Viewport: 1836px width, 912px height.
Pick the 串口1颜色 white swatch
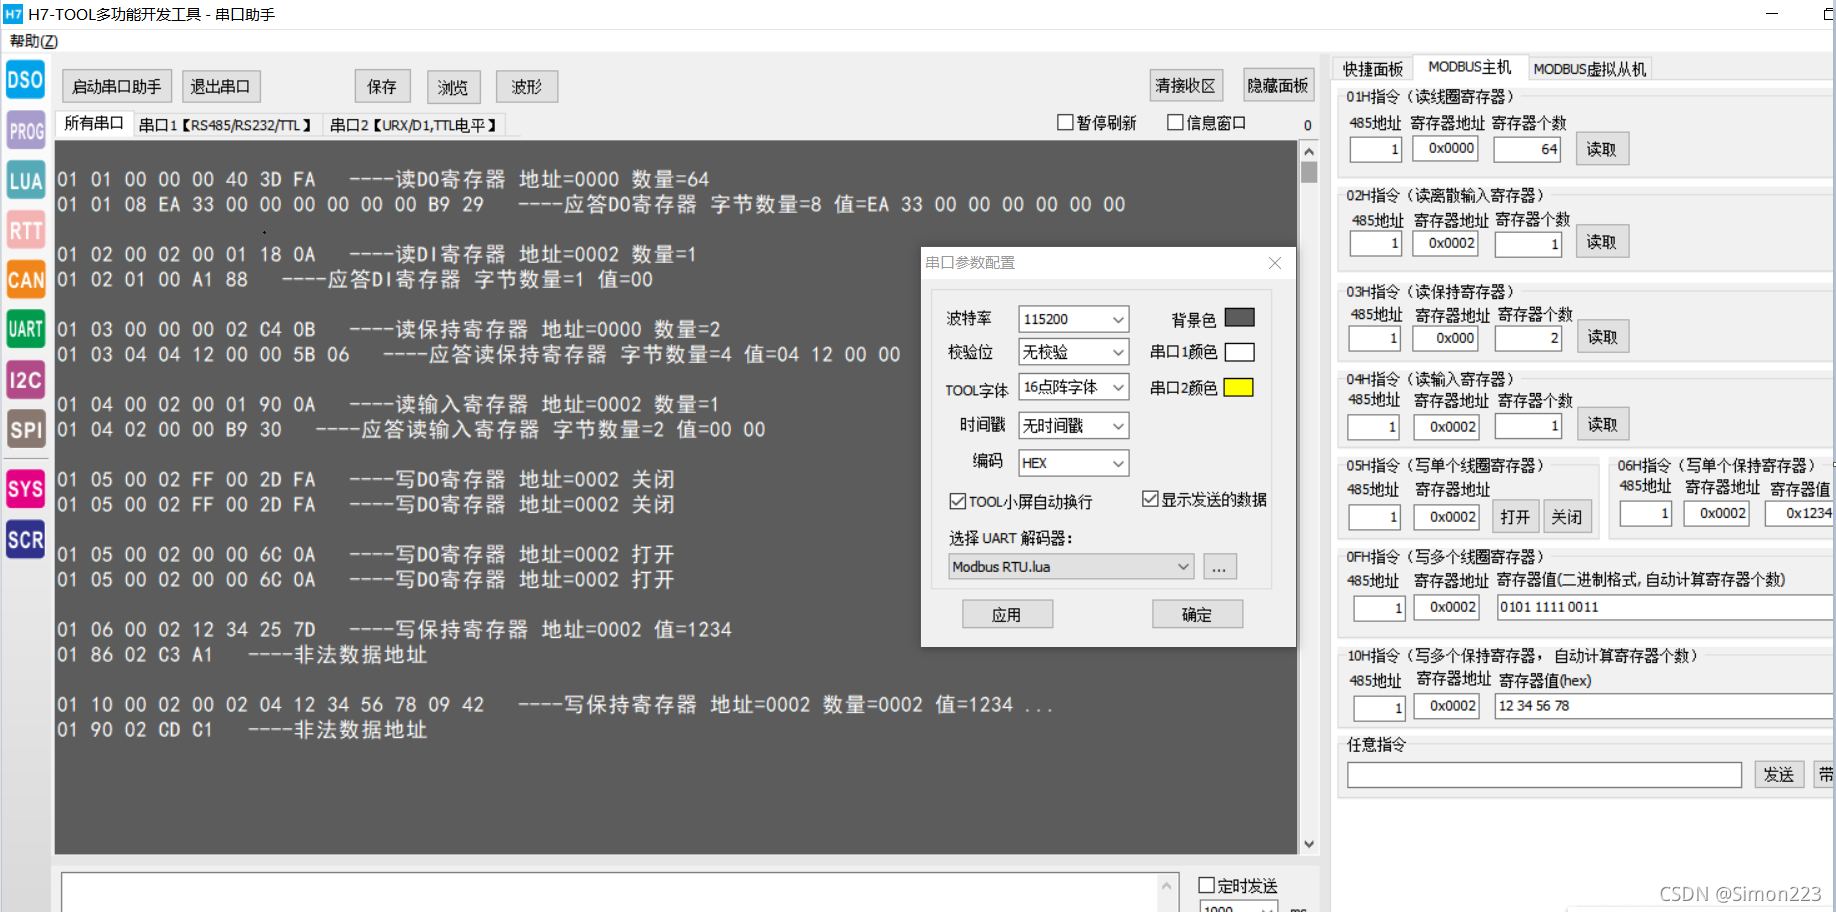tap(1239, 352)
